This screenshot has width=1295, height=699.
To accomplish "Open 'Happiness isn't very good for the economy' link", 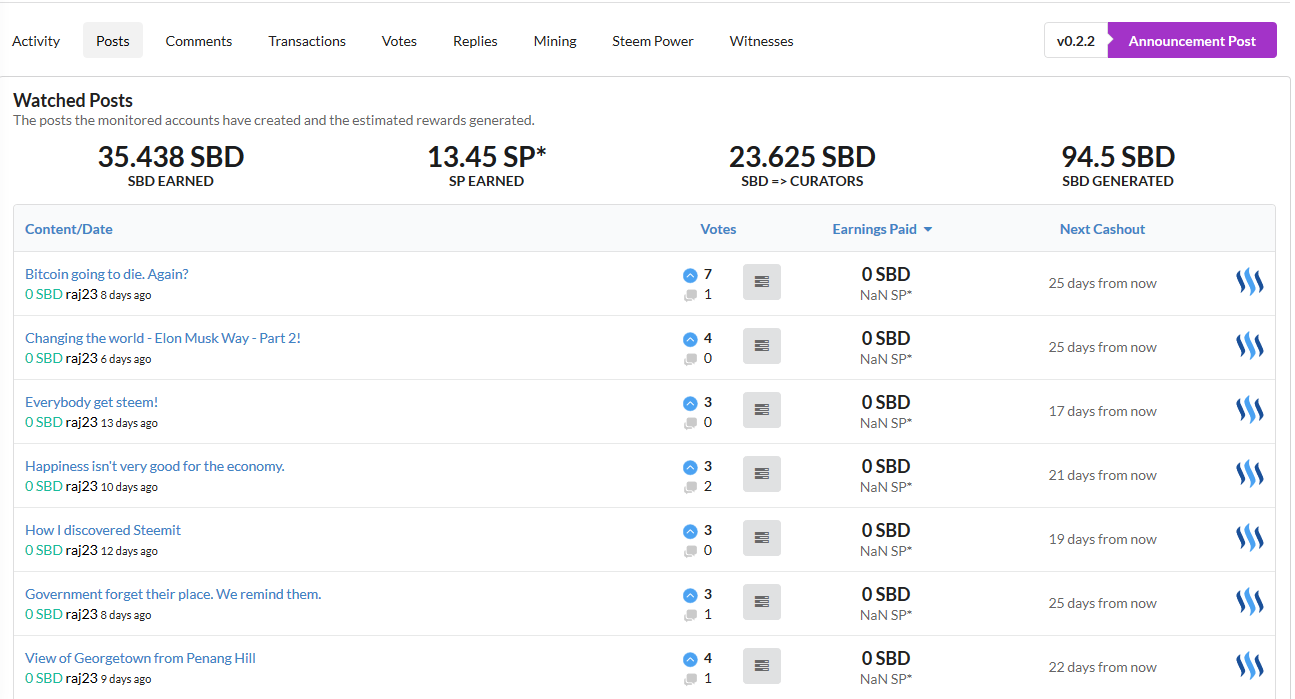I will (x=155, y=466).
